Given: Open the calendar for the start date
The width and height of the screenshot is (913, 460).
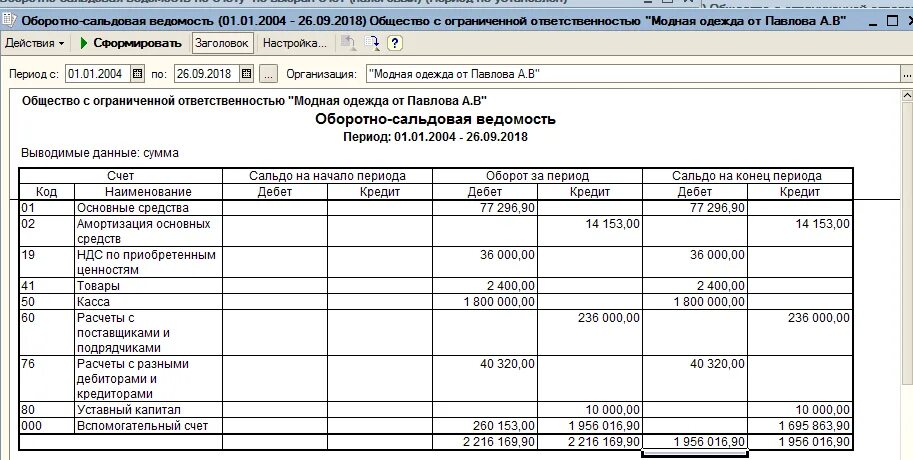Looking at the screenshot, I should (x=137, y=74).
